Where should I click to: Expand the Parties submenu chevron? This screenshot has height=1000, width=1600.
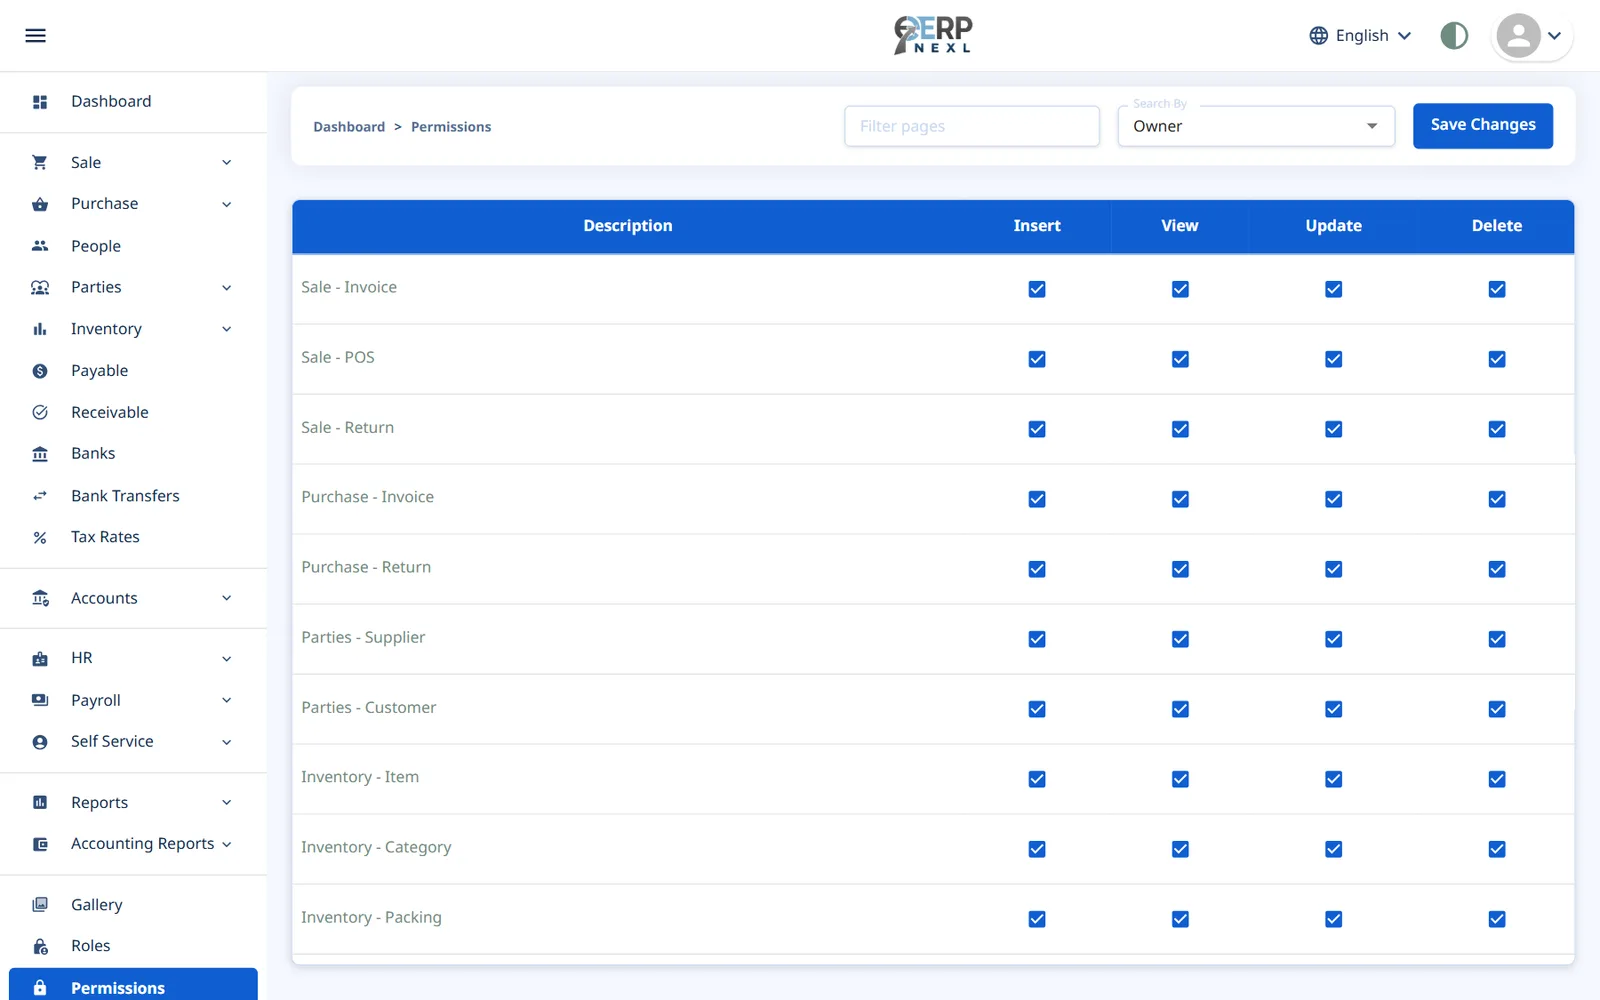coord(227,288)
